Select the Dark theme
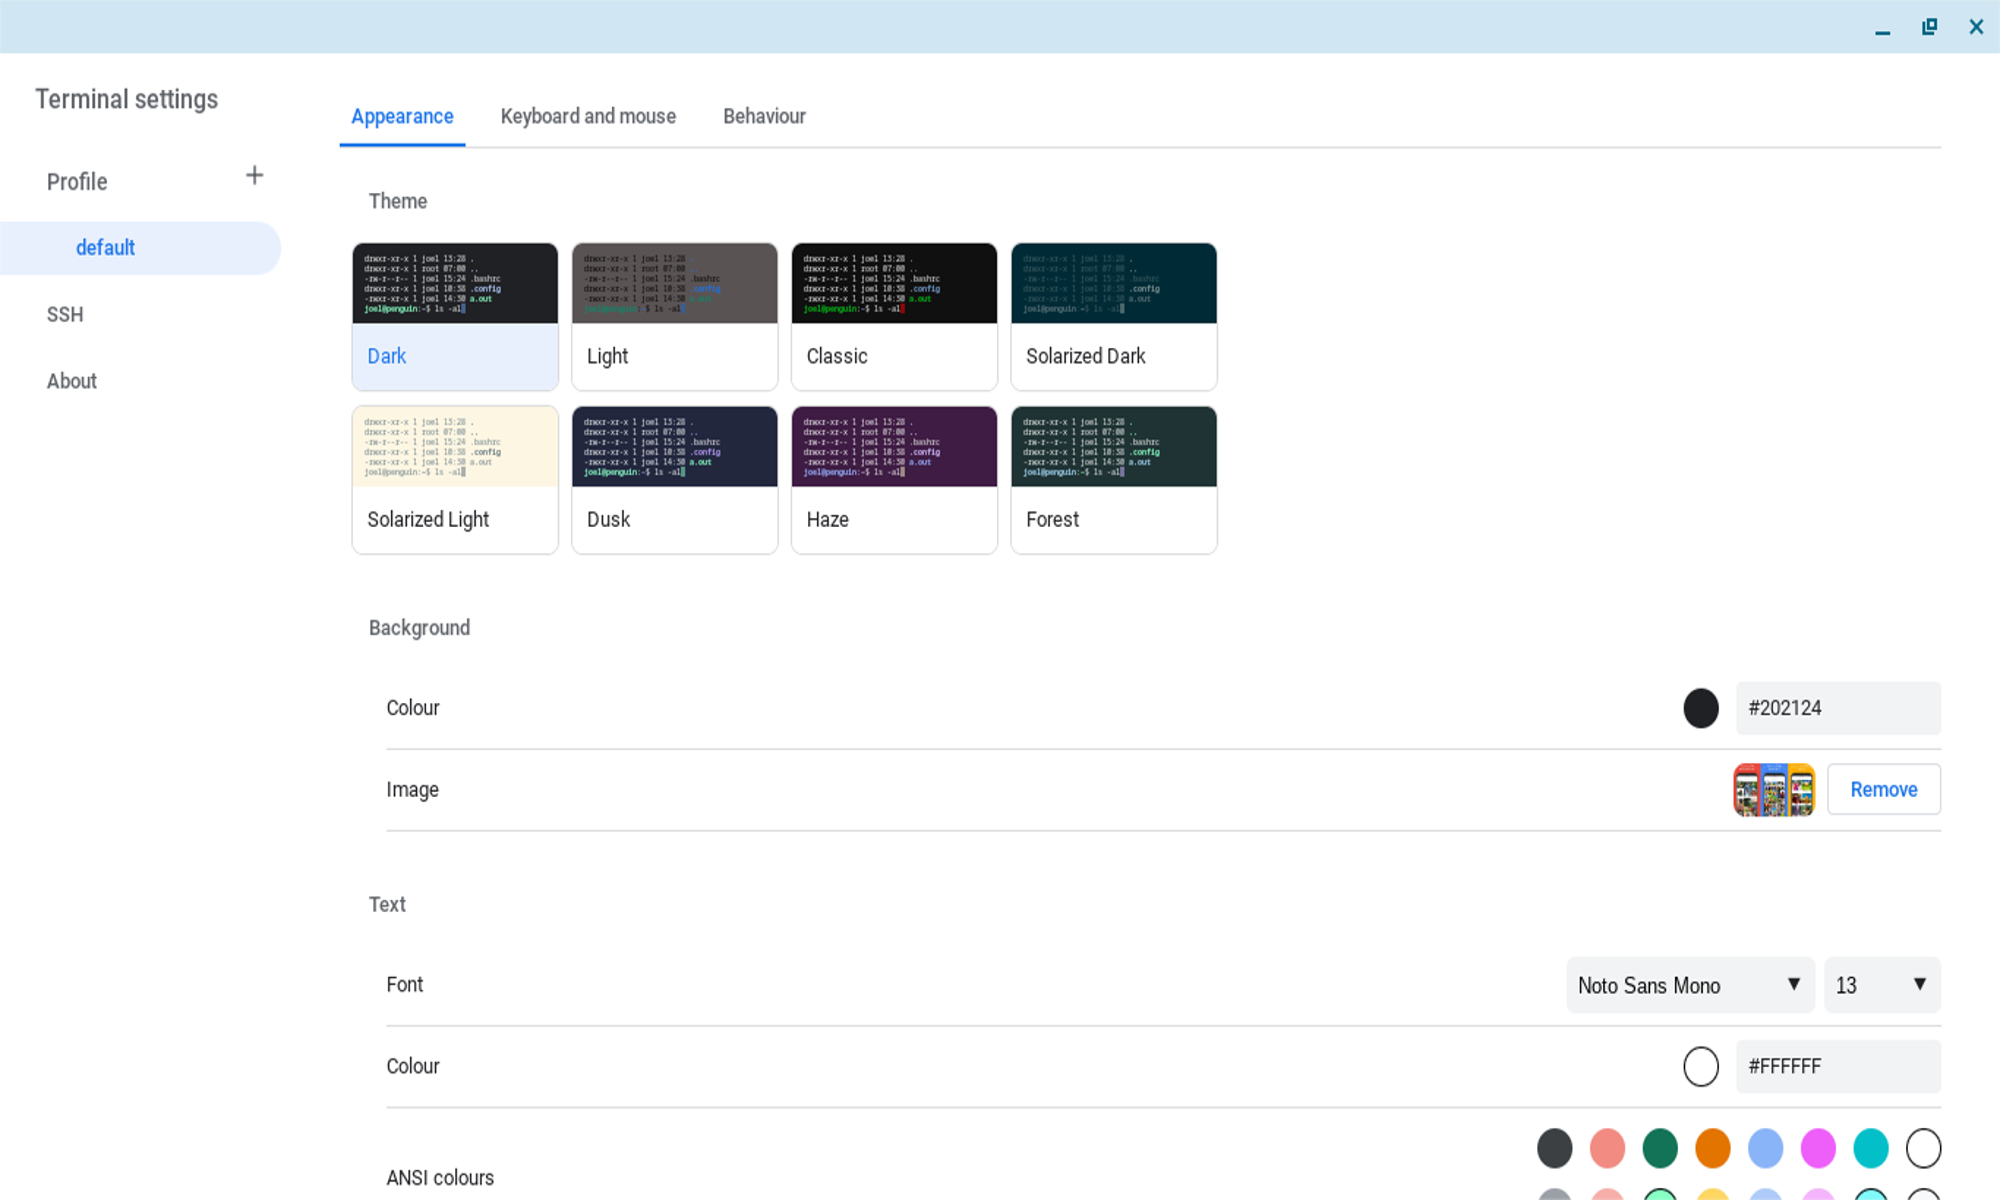Screen dimensions: 2000x1200 tap(456, 314)
